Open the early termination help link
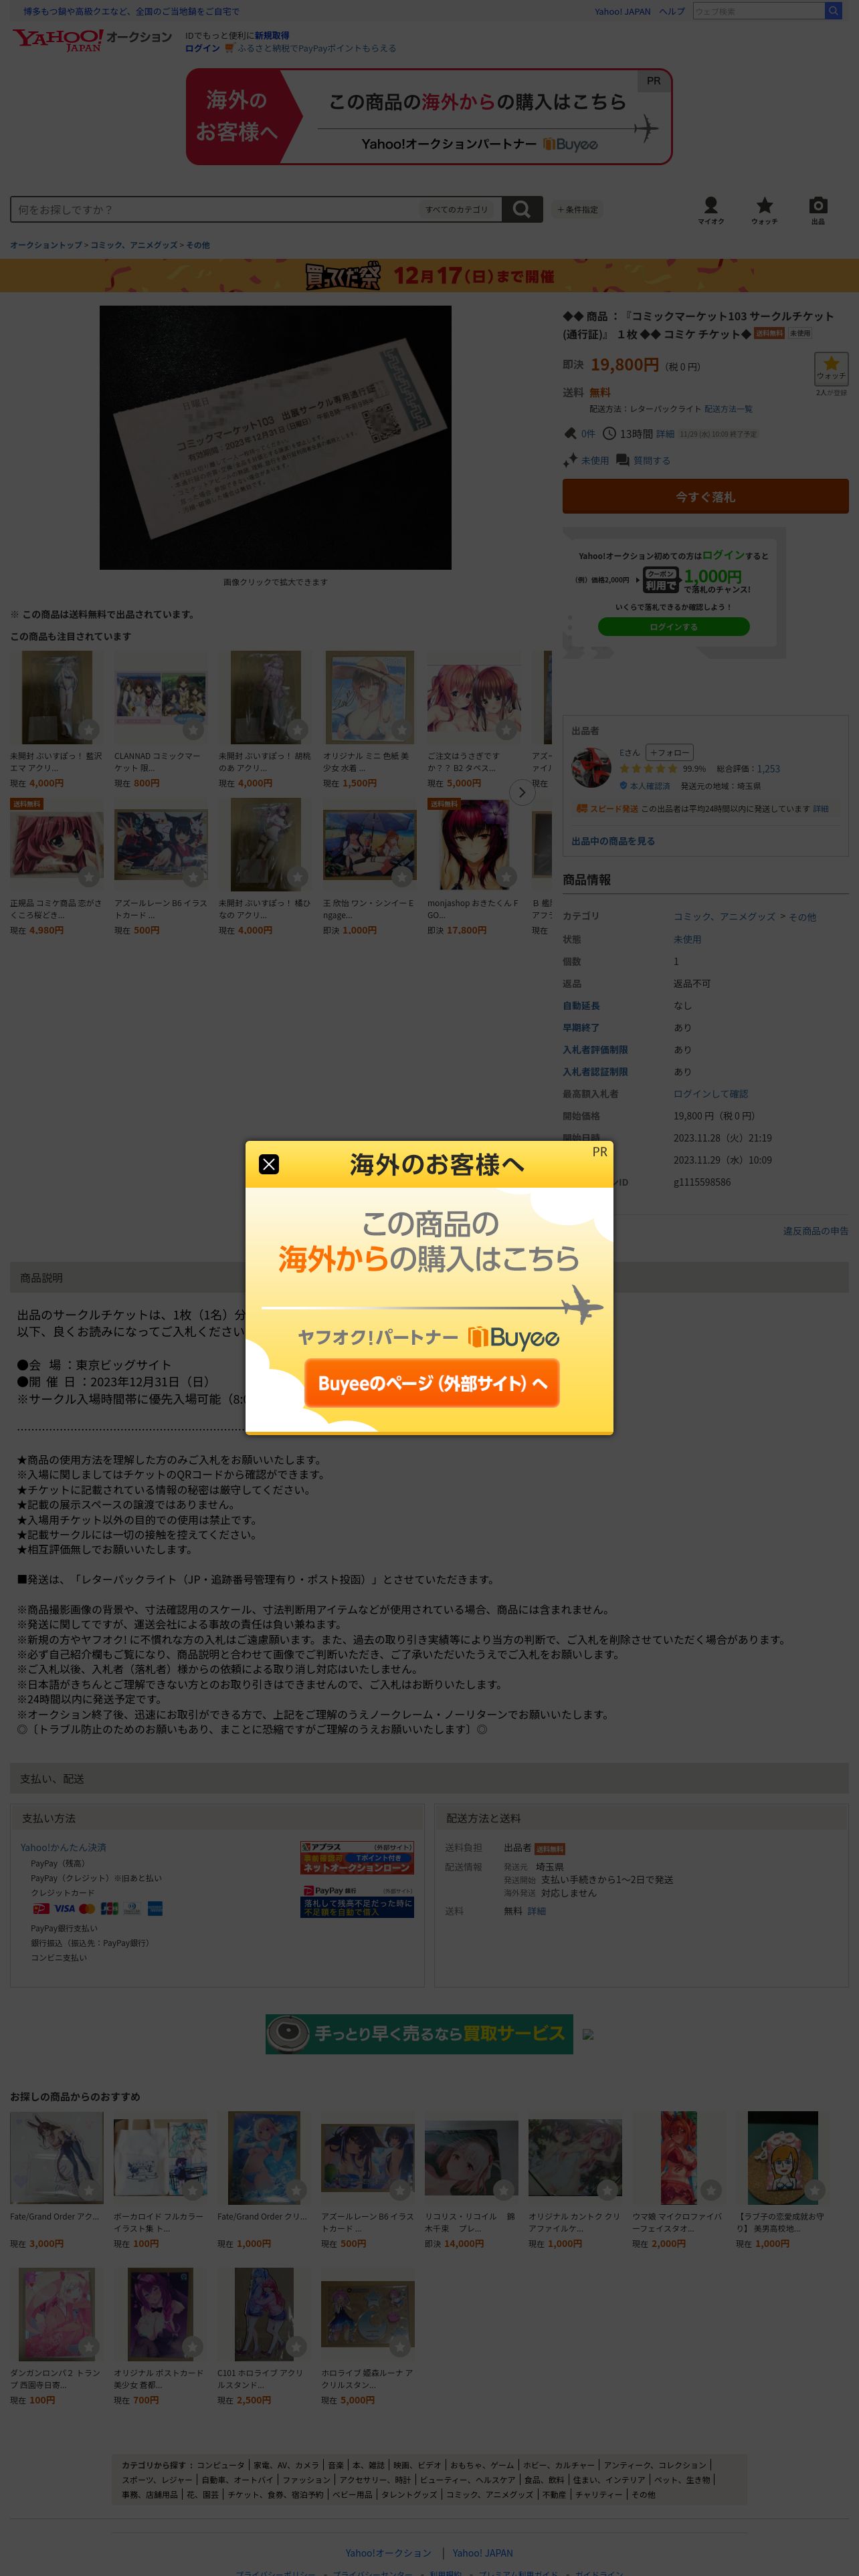Screen dimensions: 859x2576 [581, 1028]
